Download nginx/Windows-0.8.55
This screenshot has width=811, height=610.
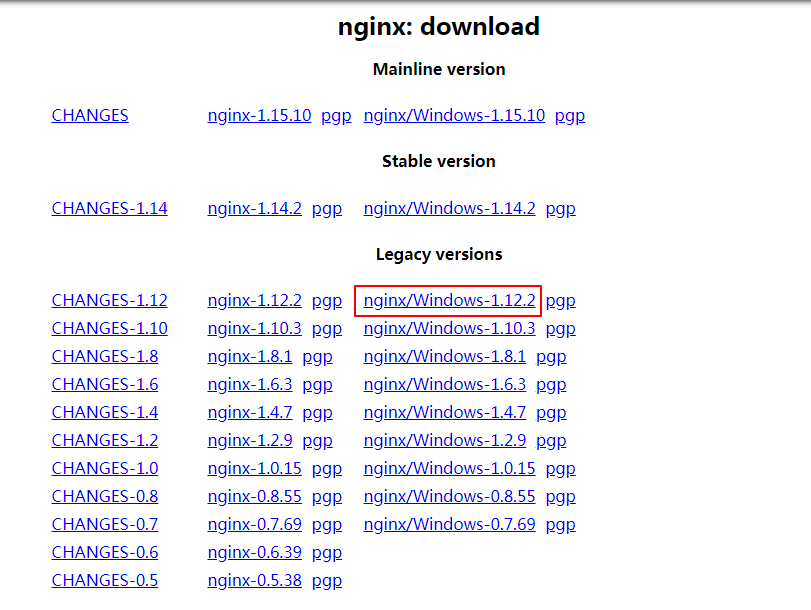(449, 496)
